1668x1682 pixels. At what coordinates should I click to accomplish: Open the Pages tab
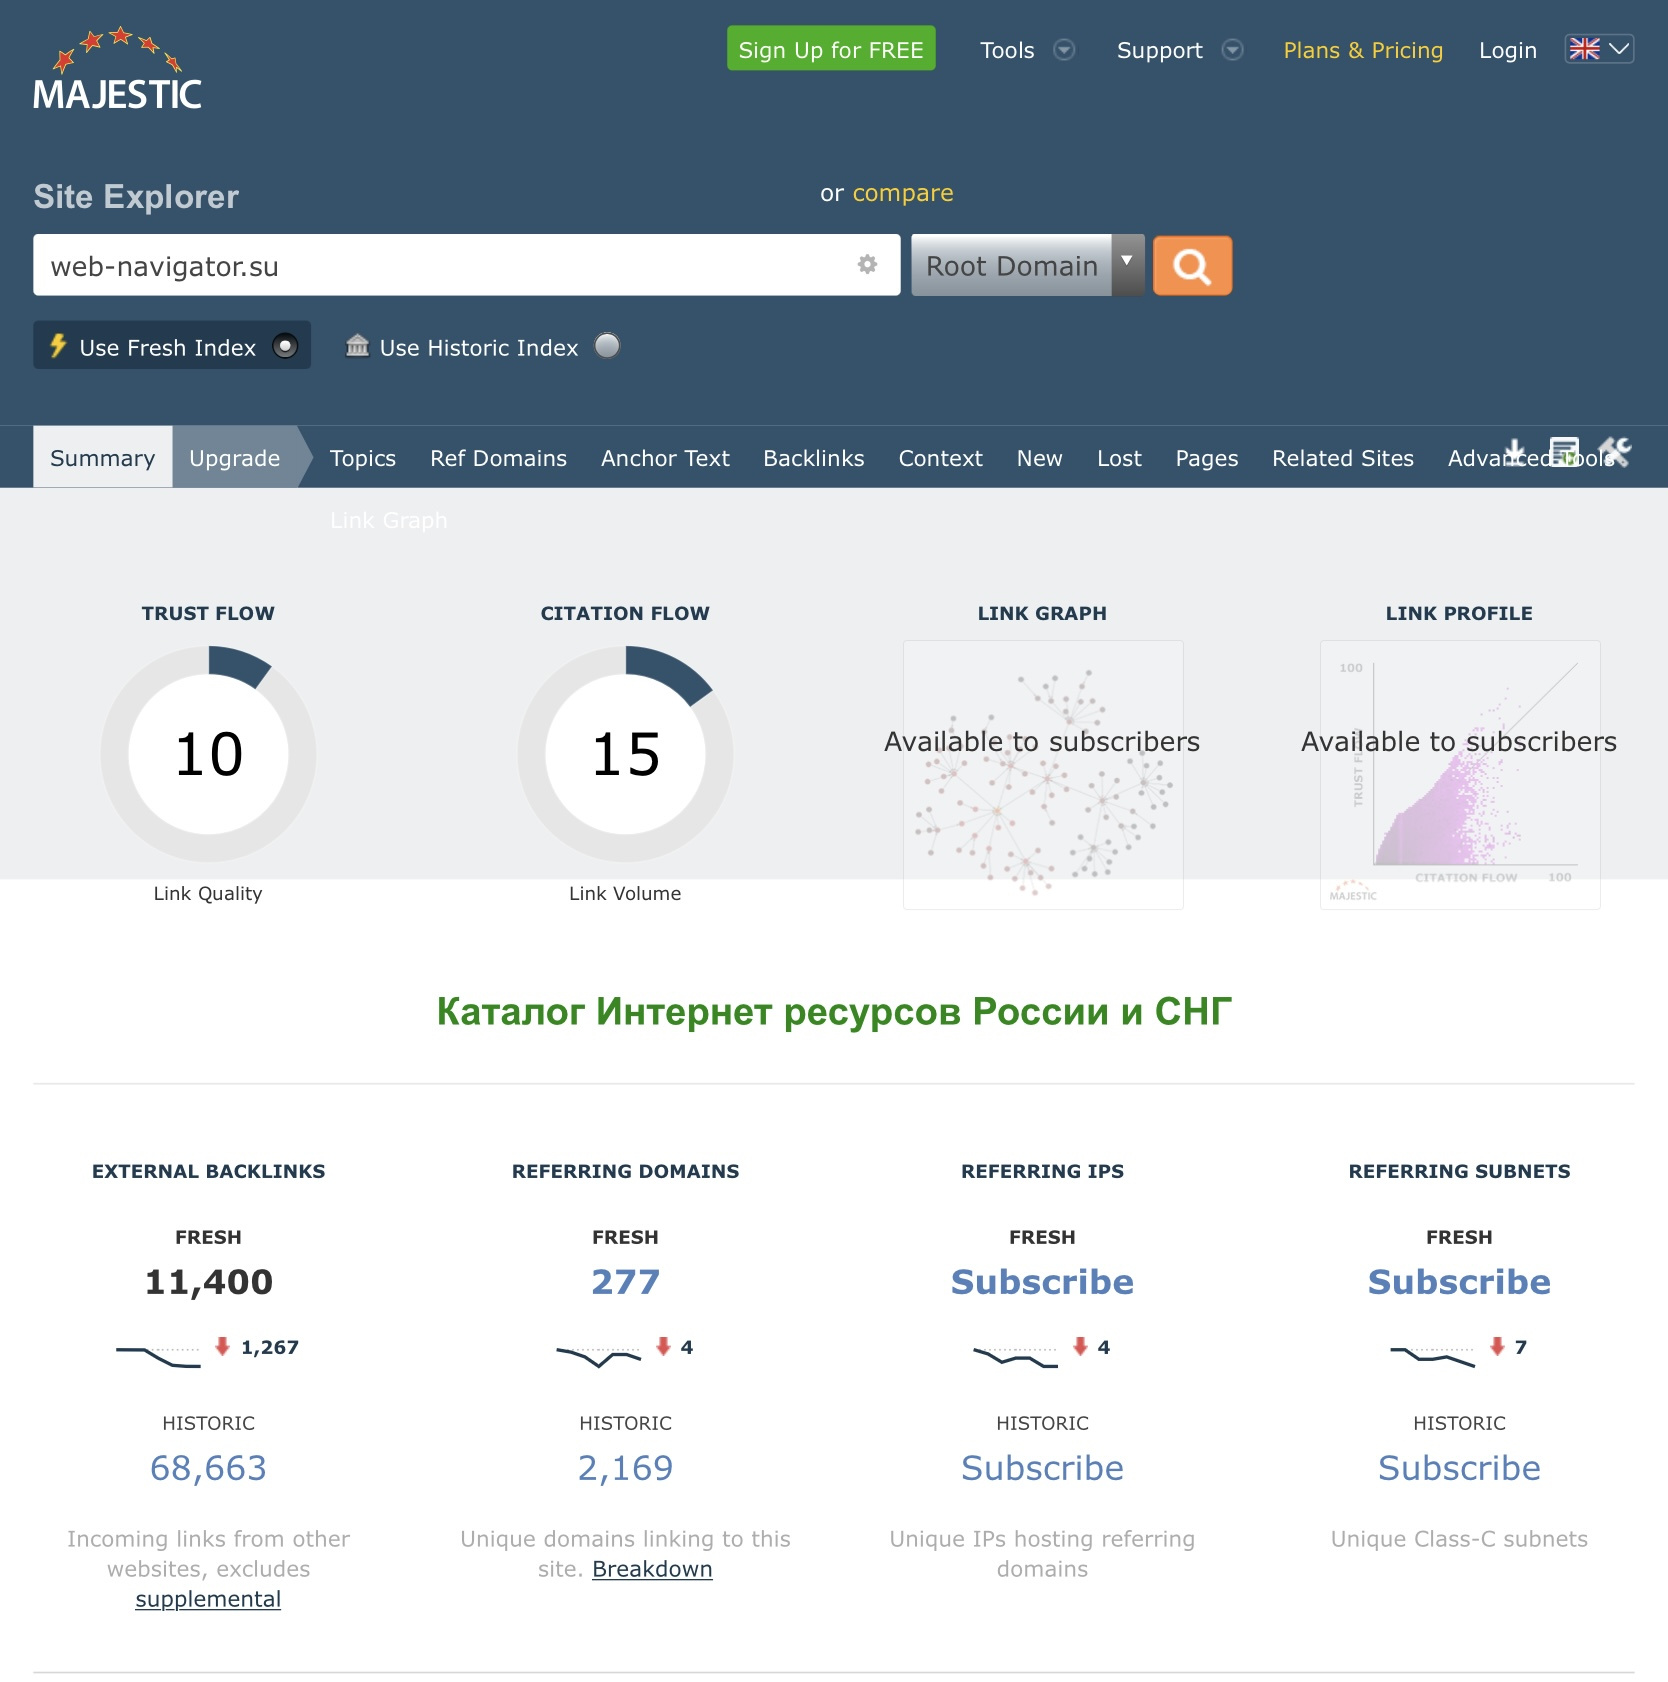point(1206,458)
